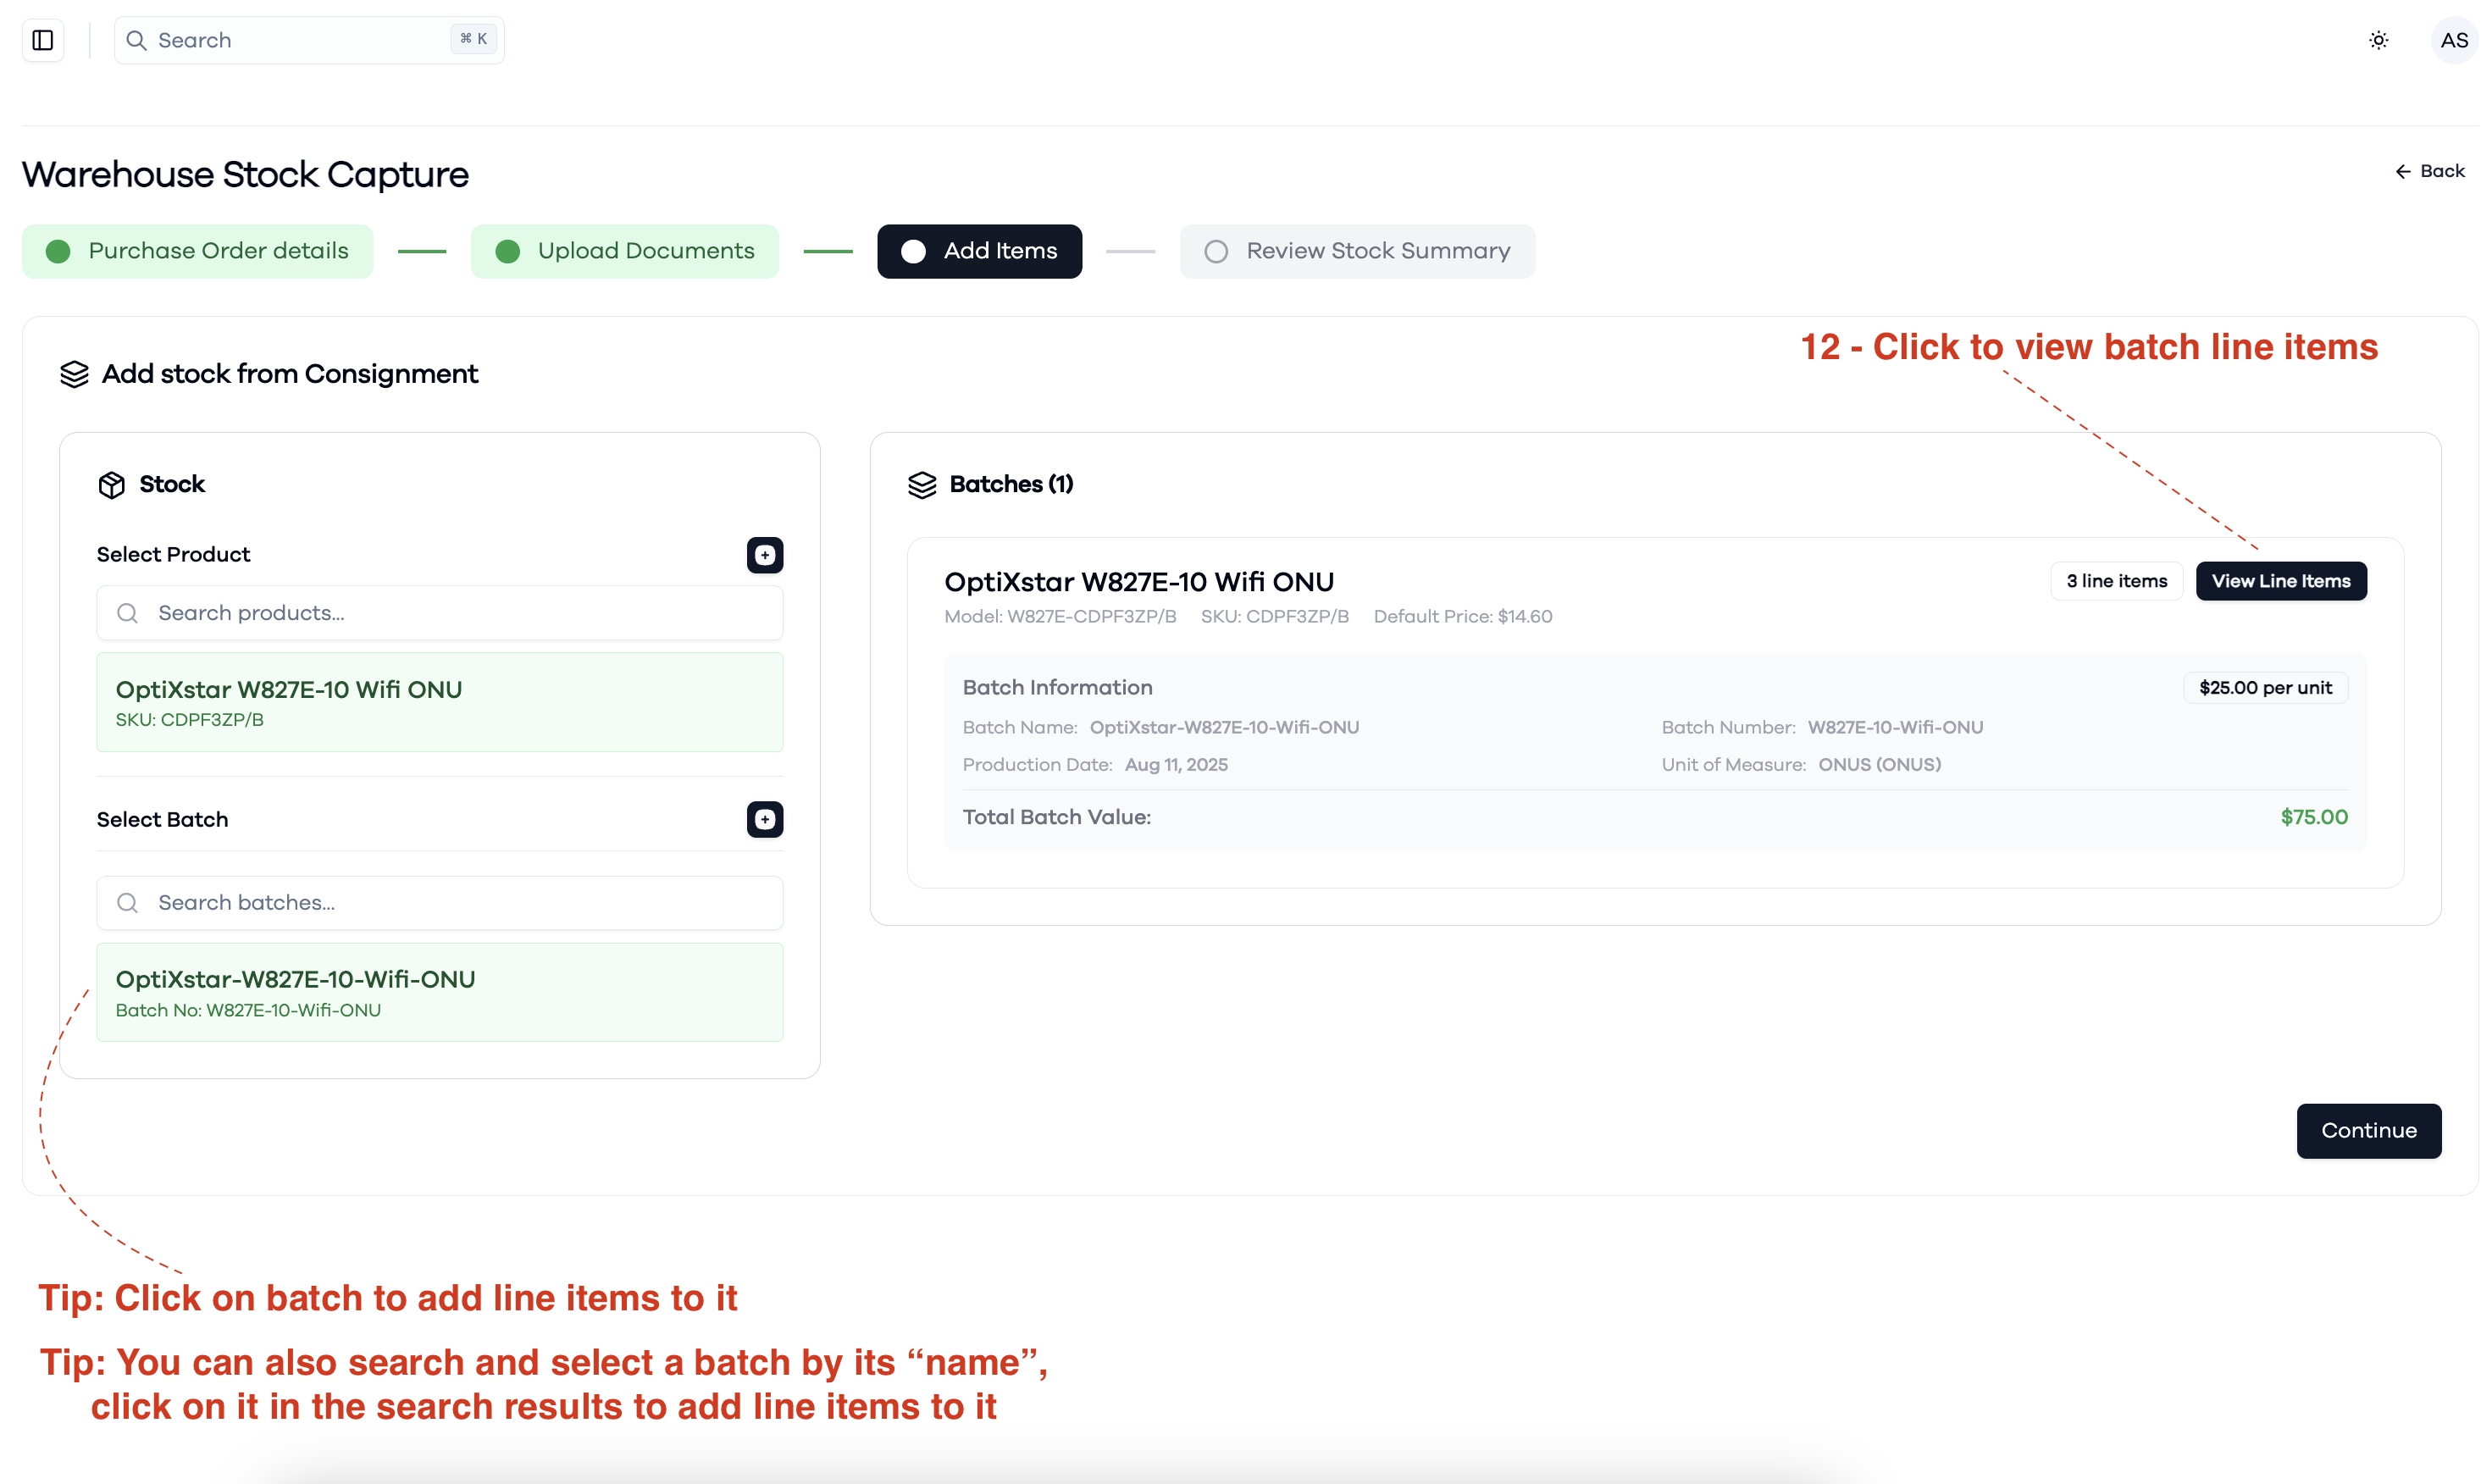
Task: Add new batch with plus icon
Action: click(x=765, y=819)
